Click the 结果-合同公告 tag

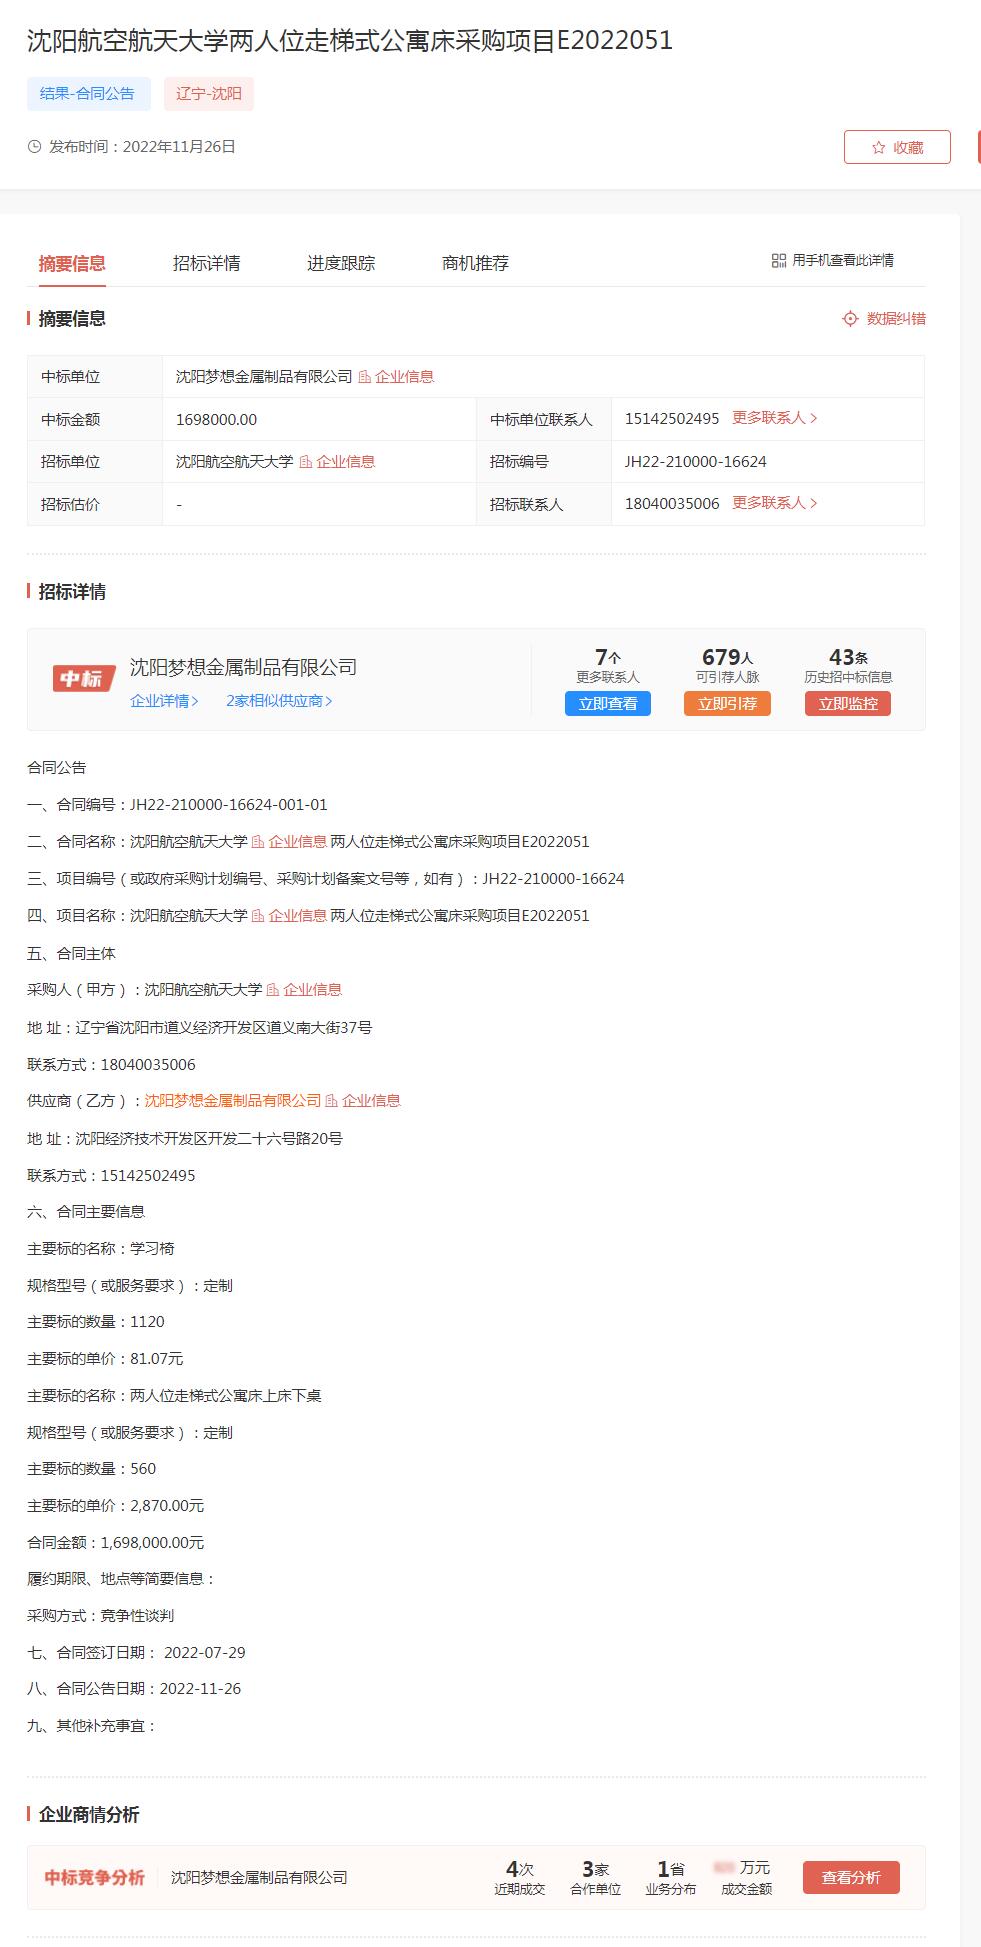pos(88,94)
